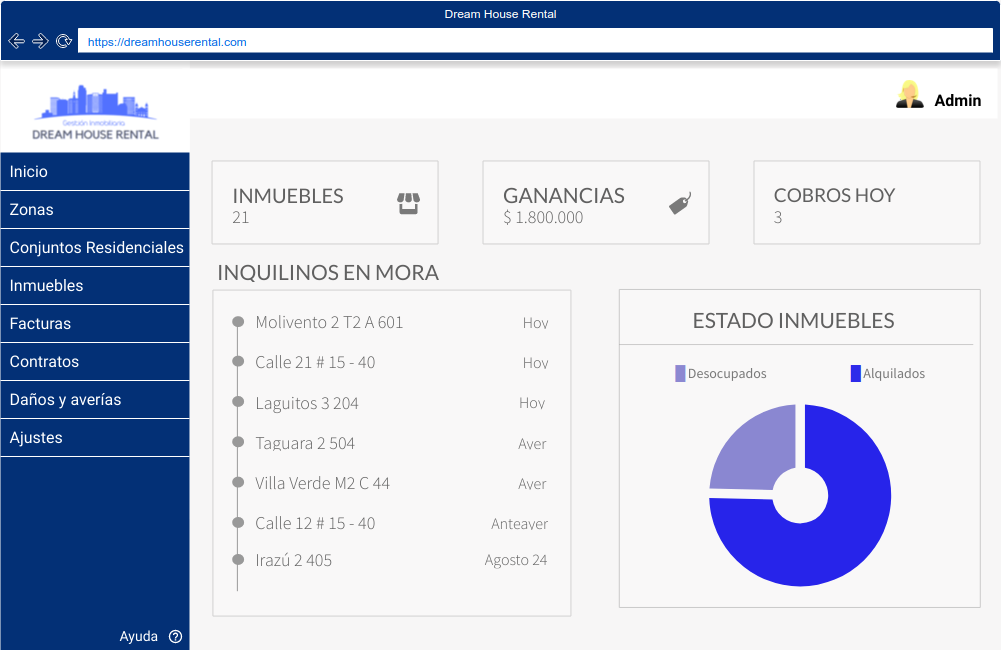The height and width of the screenshot is (650, 1001).
Task: Click the browser back arrow
Action: pos(16,41)
